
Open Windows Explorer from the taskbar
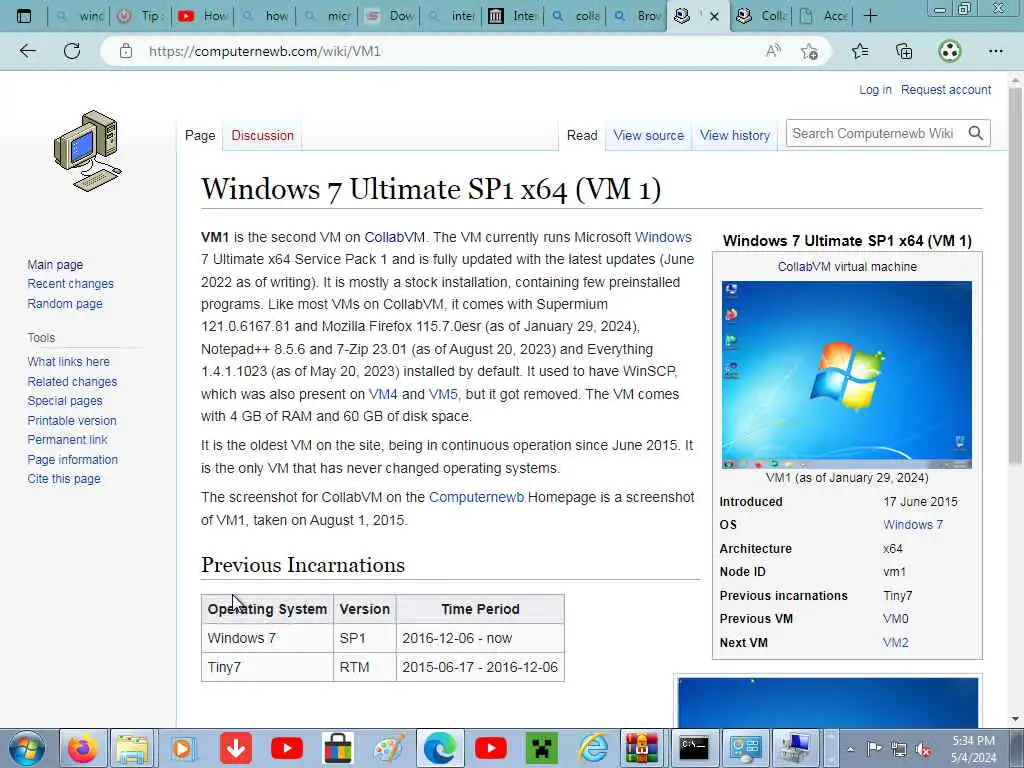pyautogui.click(x=132, y=748)
